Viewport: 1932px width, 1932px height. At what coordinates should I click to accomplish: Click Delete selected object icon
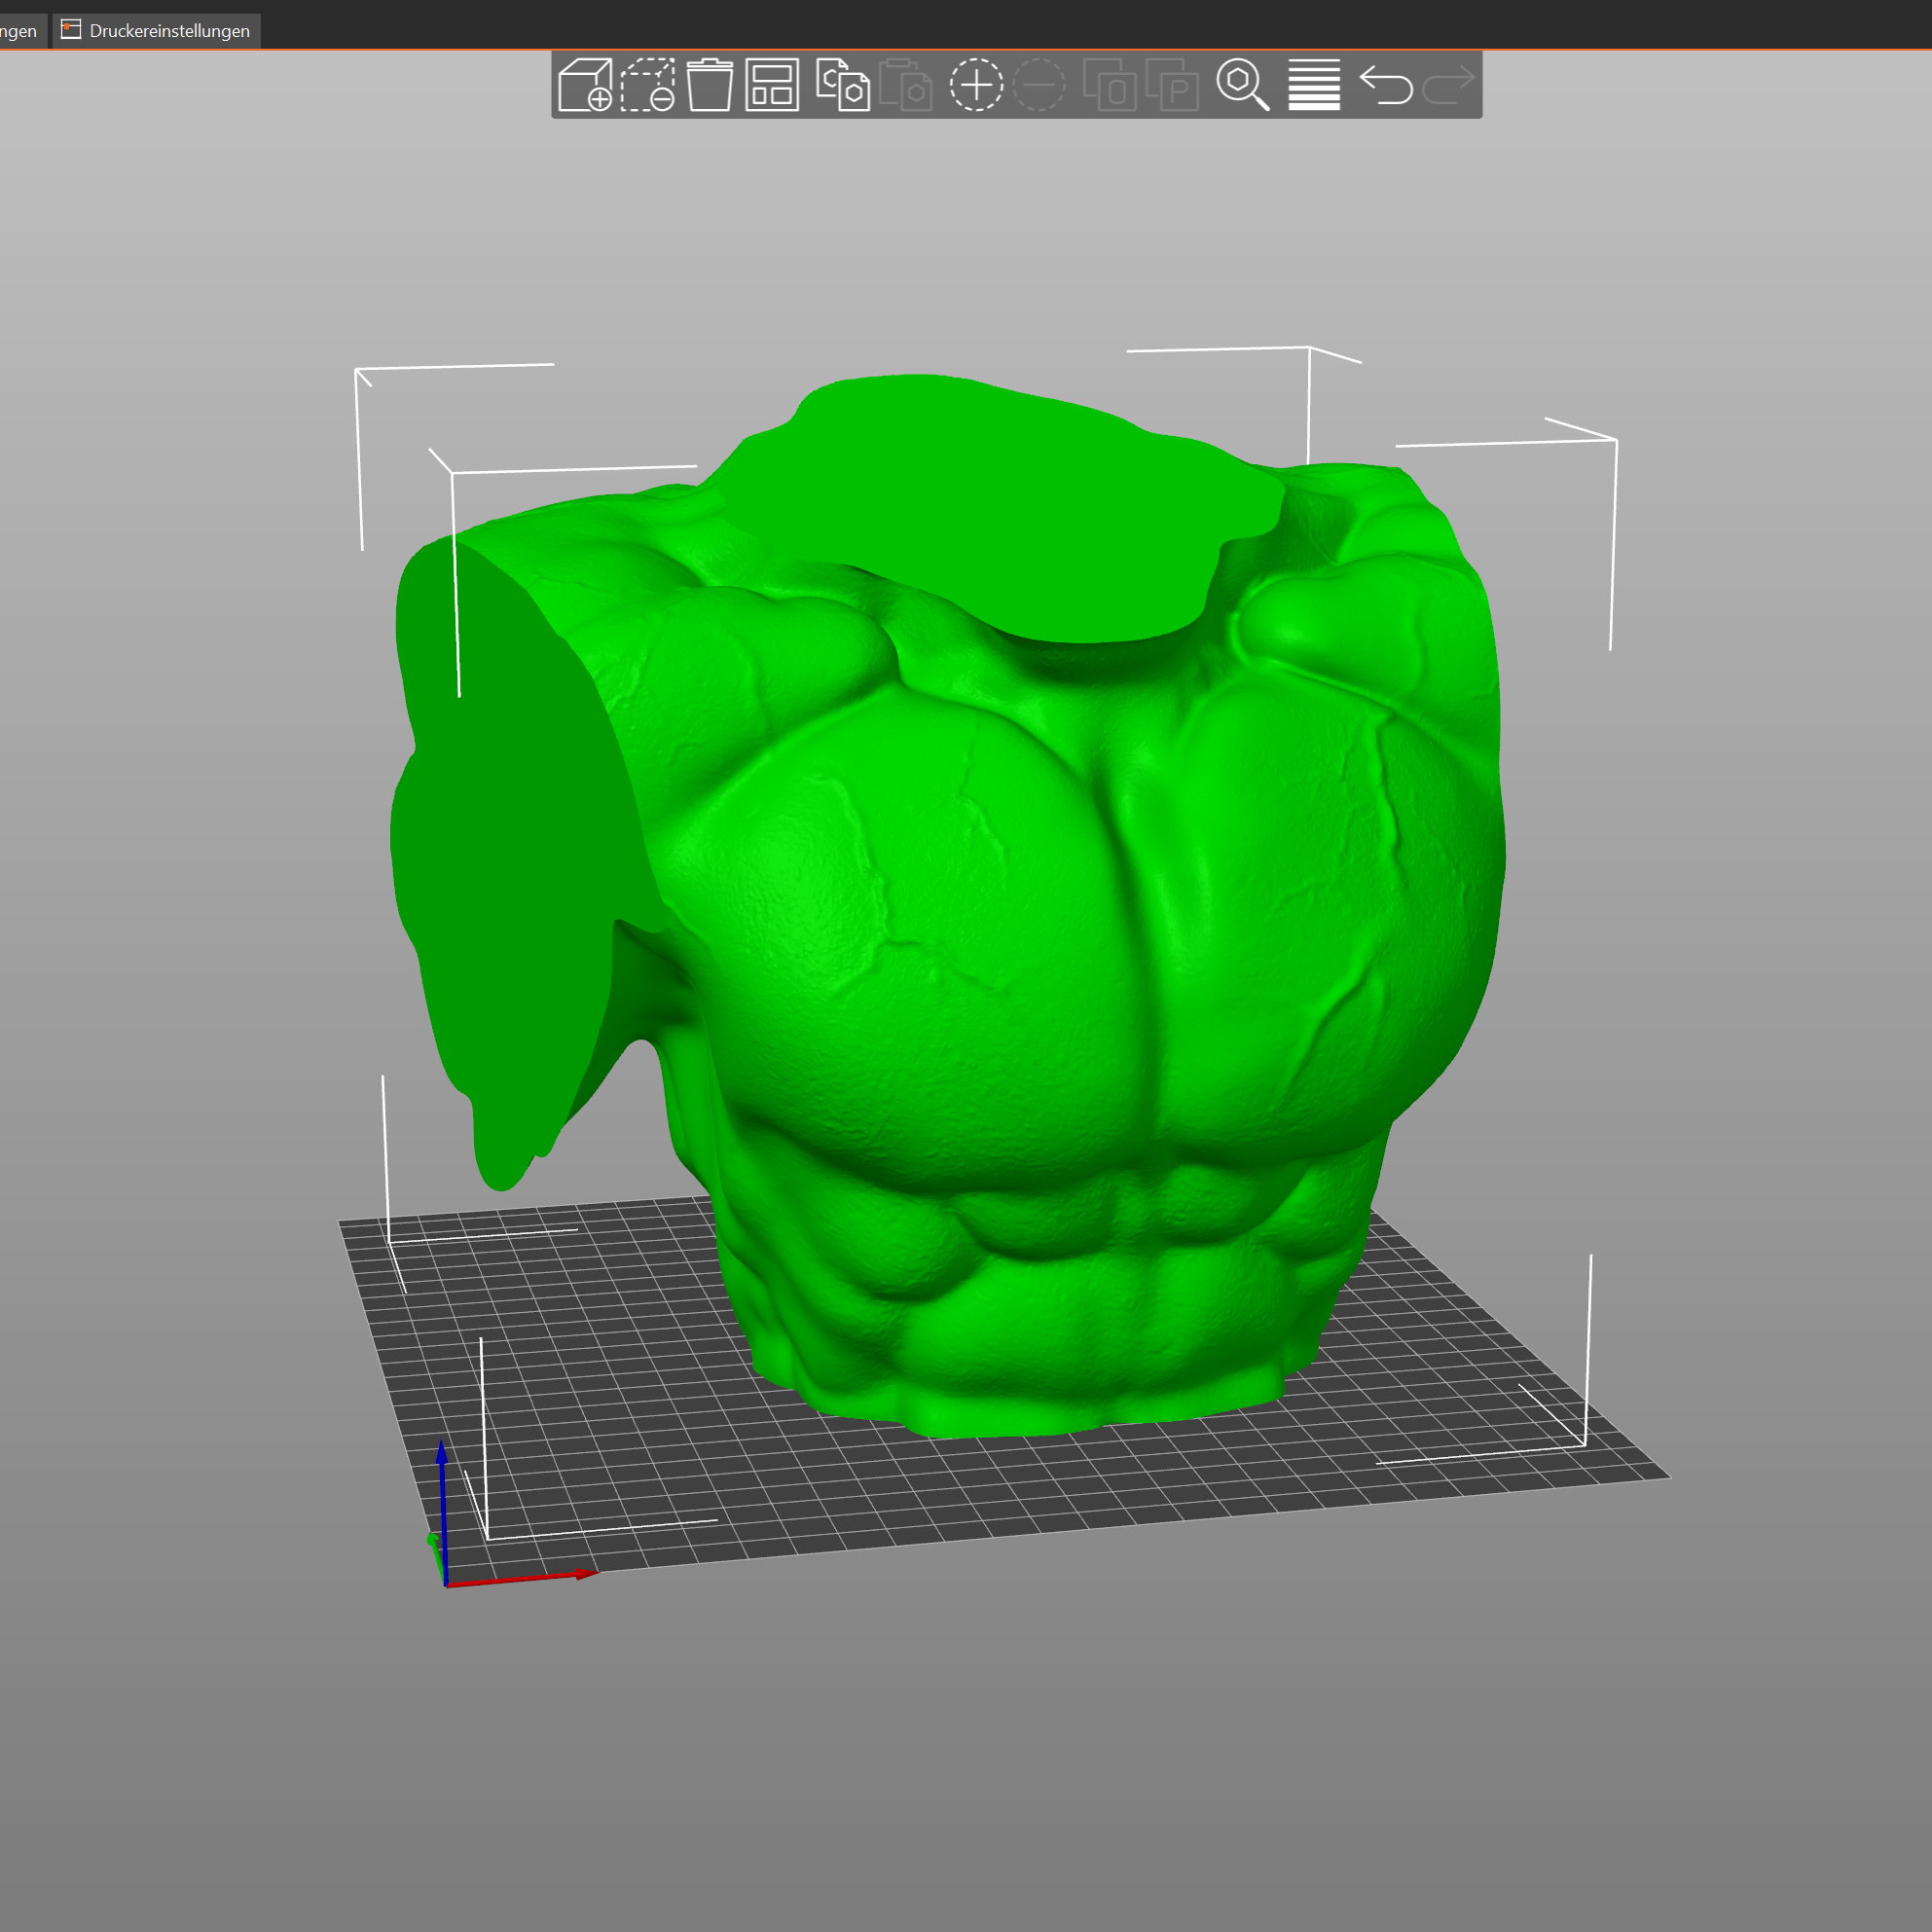(x=647, y=85)
